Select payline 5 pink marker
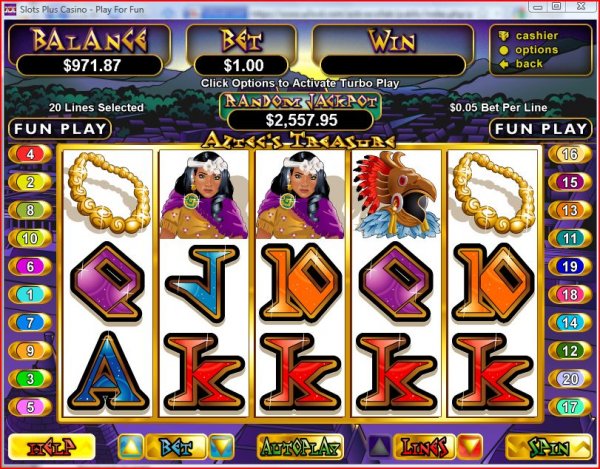Screen dimensions: 600x469 30,407
